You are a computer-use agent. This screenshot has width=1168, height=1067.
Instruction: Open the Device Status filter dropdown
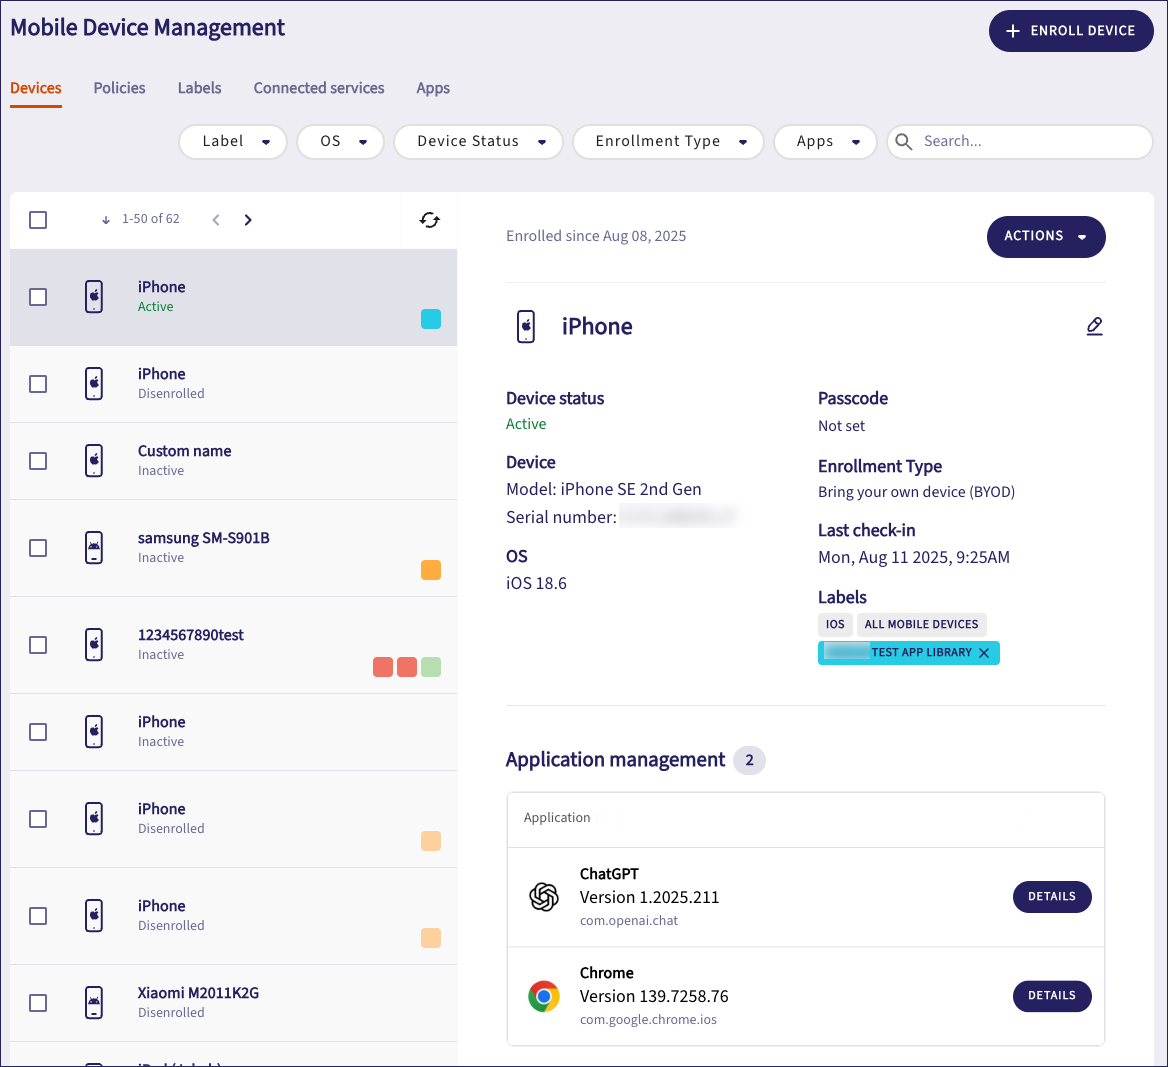click(479, 142)
